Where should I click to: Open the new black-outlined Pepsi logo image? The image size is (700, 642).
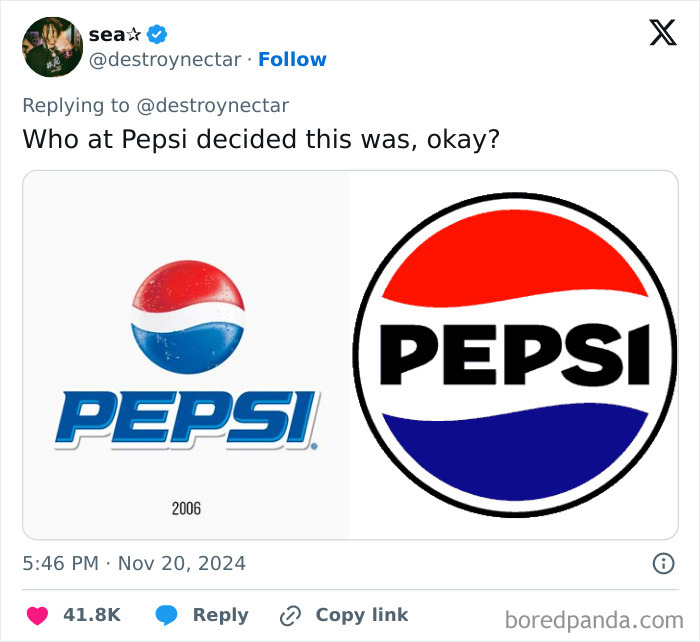(515, 355)
